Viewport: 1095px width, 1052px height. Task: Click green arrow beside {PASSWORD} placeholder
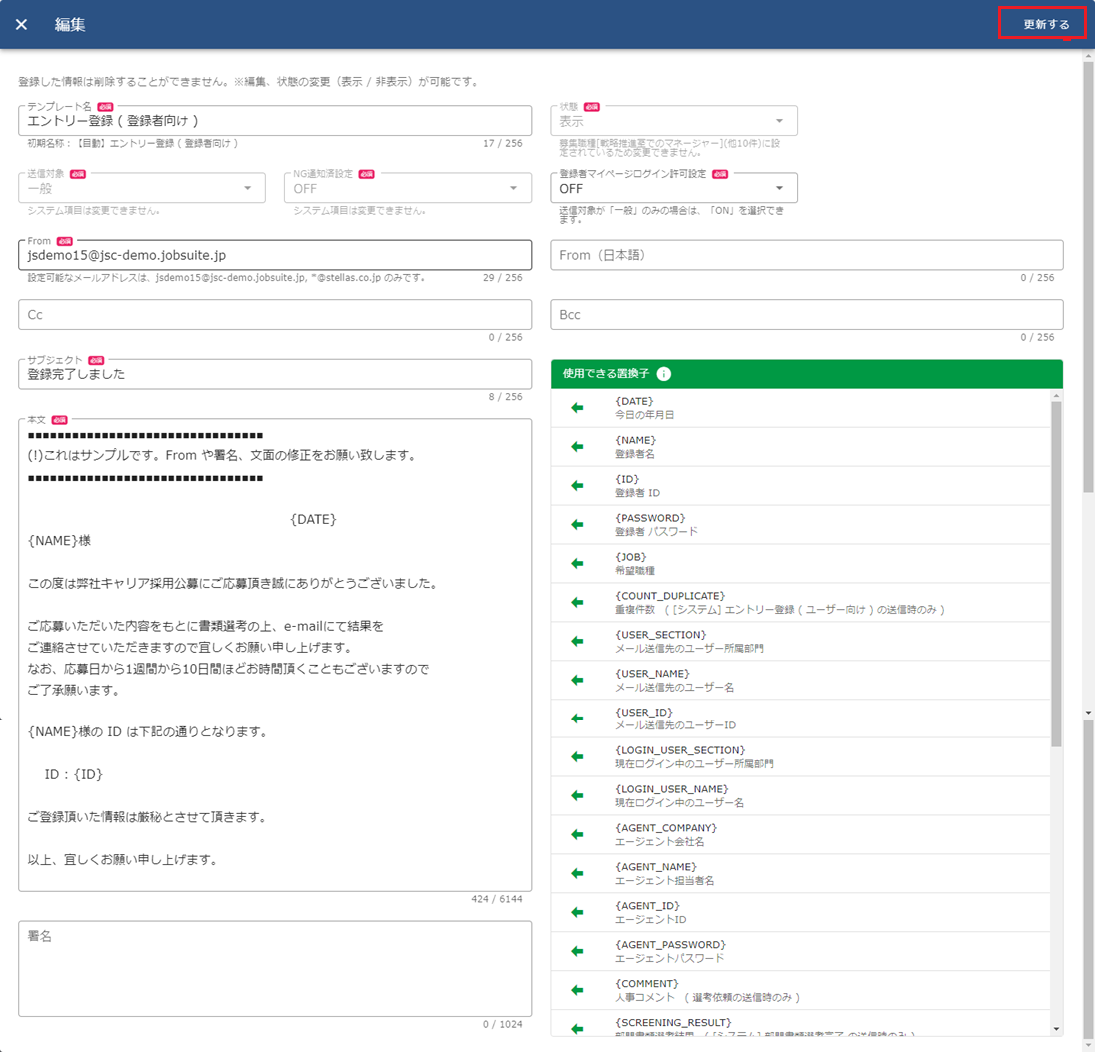coord(577,525)
